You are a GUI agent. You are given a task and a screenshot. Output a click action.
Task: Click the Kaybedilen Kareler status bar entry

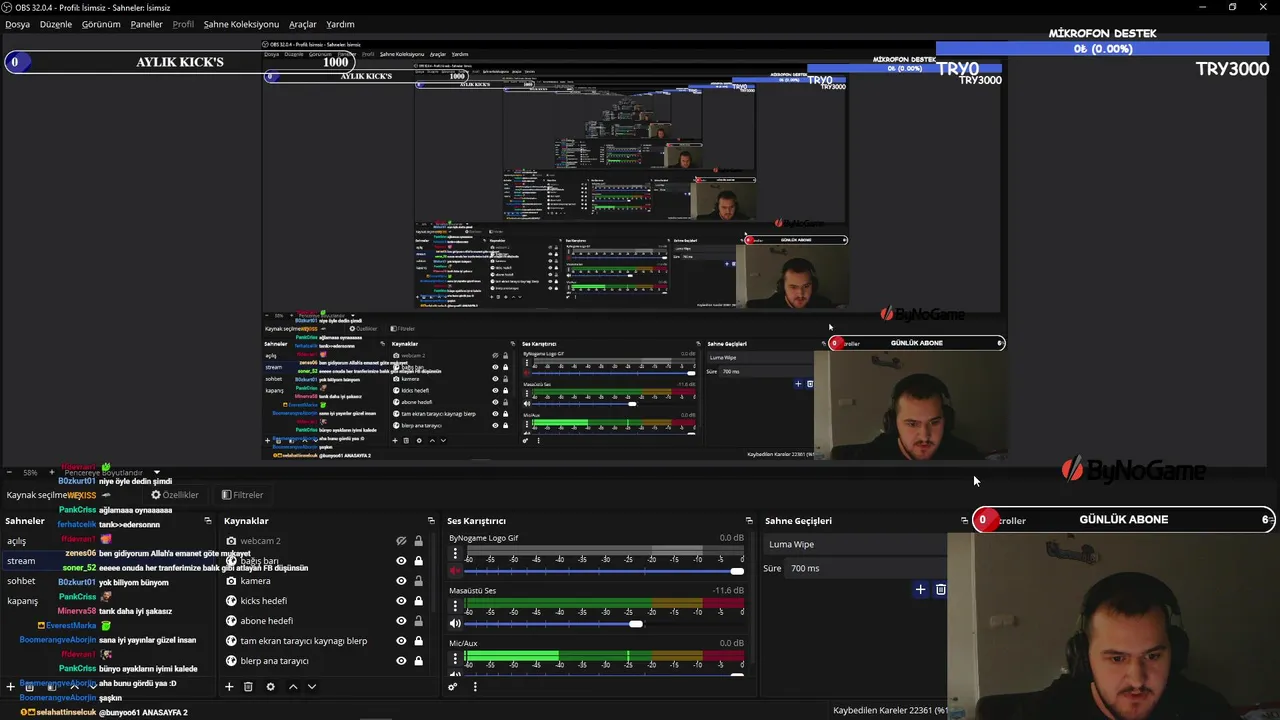(890, 710)
